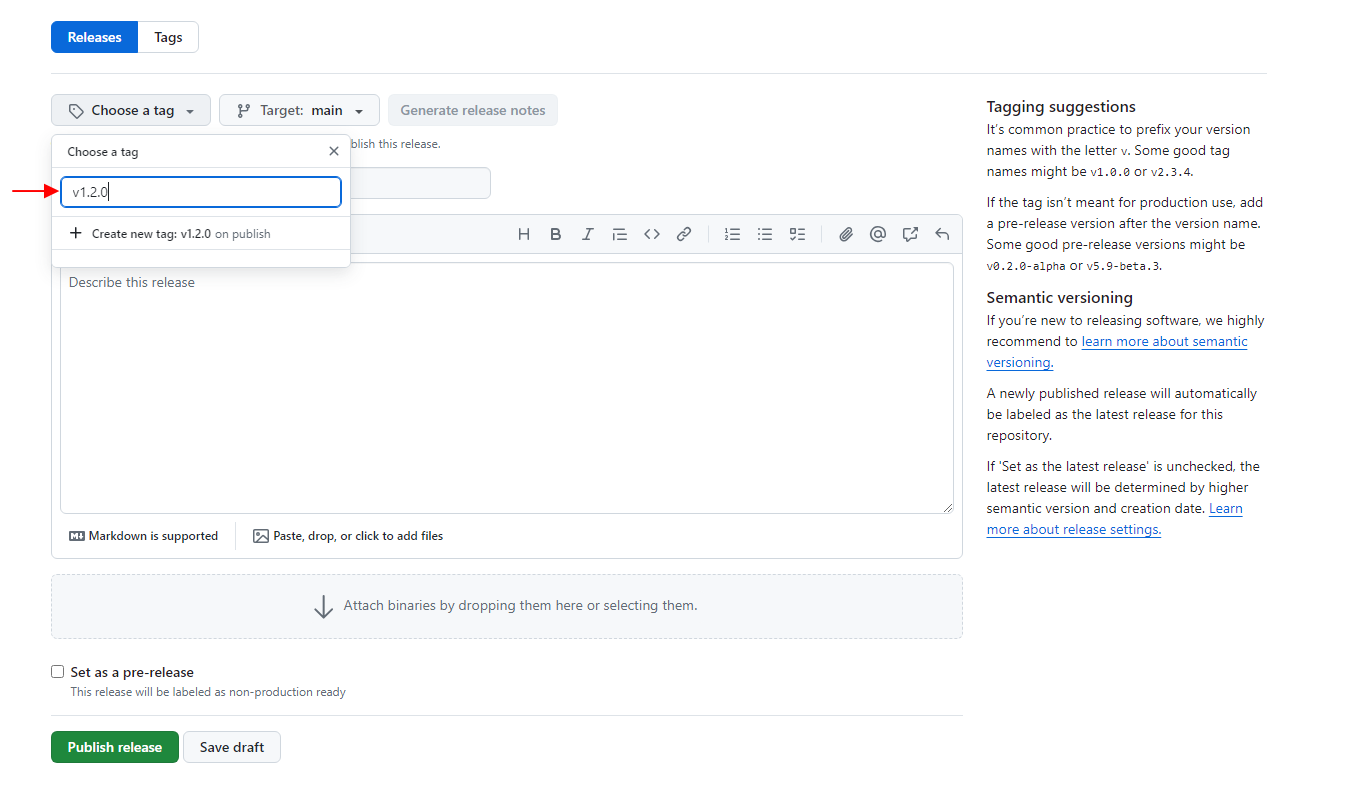Mention a user with the @ icon

tap(877, 234)
